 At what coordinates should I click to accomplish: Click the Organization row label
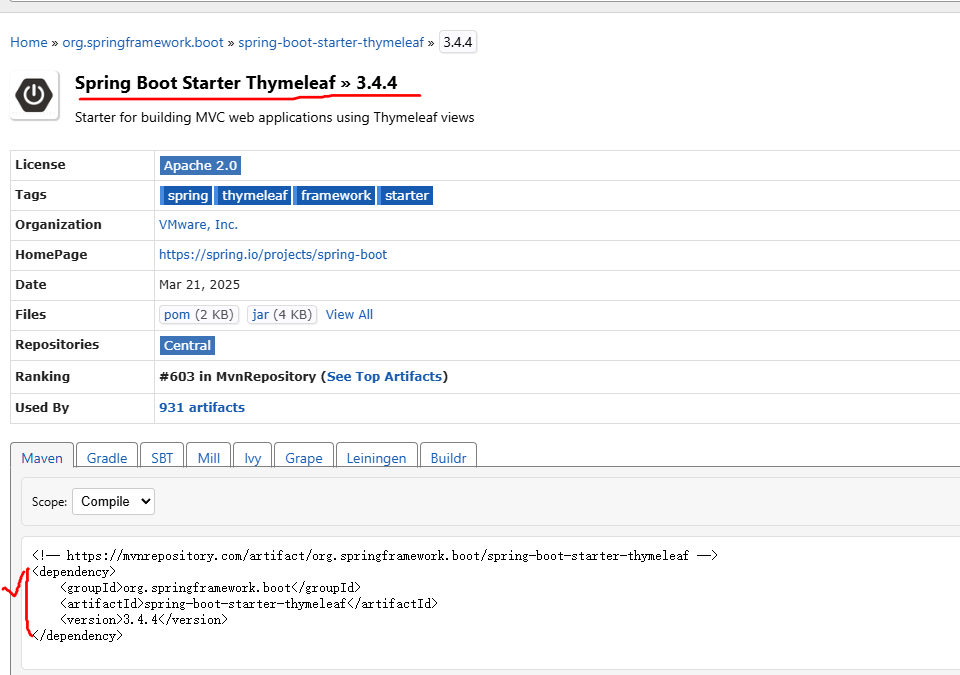pos(58,225)
